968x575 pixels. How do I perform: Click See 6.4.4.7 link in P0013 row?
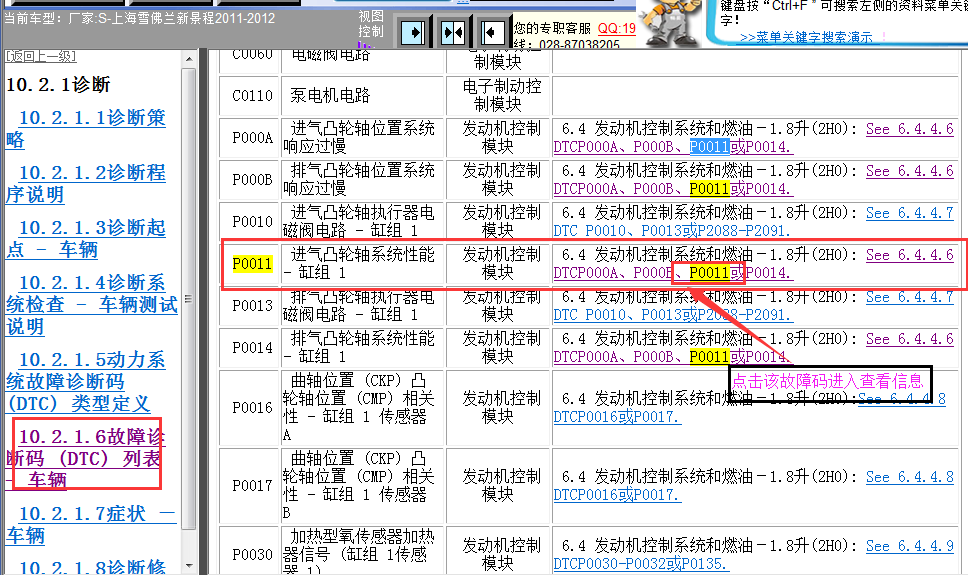tap(909, 297)
